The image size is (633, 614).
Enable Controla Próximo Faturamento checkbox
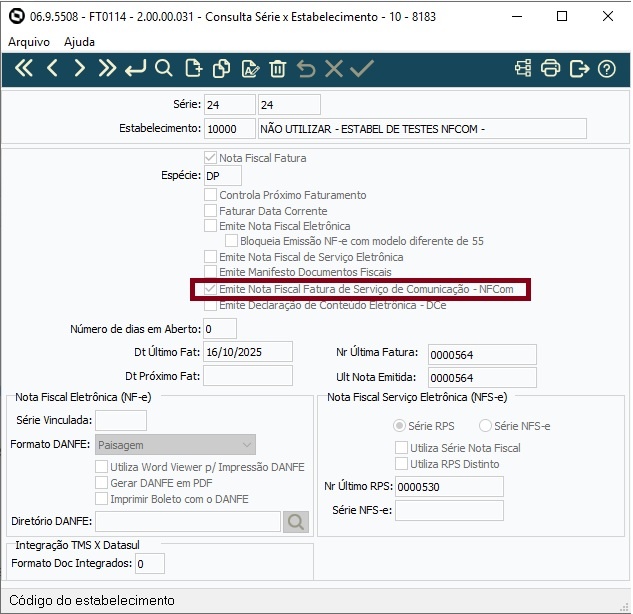[x=210, y=195]
